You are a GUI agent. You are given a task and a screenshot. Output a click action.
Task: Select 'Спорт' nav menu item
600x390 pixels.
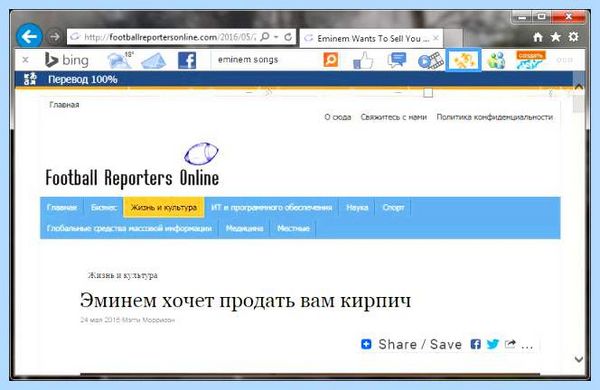coord(393,207)
